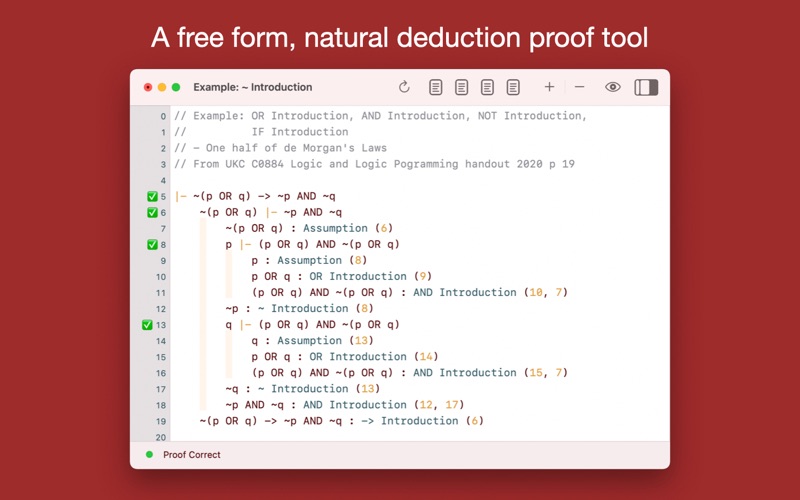Viewport: 800px width, 500px height.
Task: Click heading A free form, natural deduction proof tool
Action: click(399, 38)
